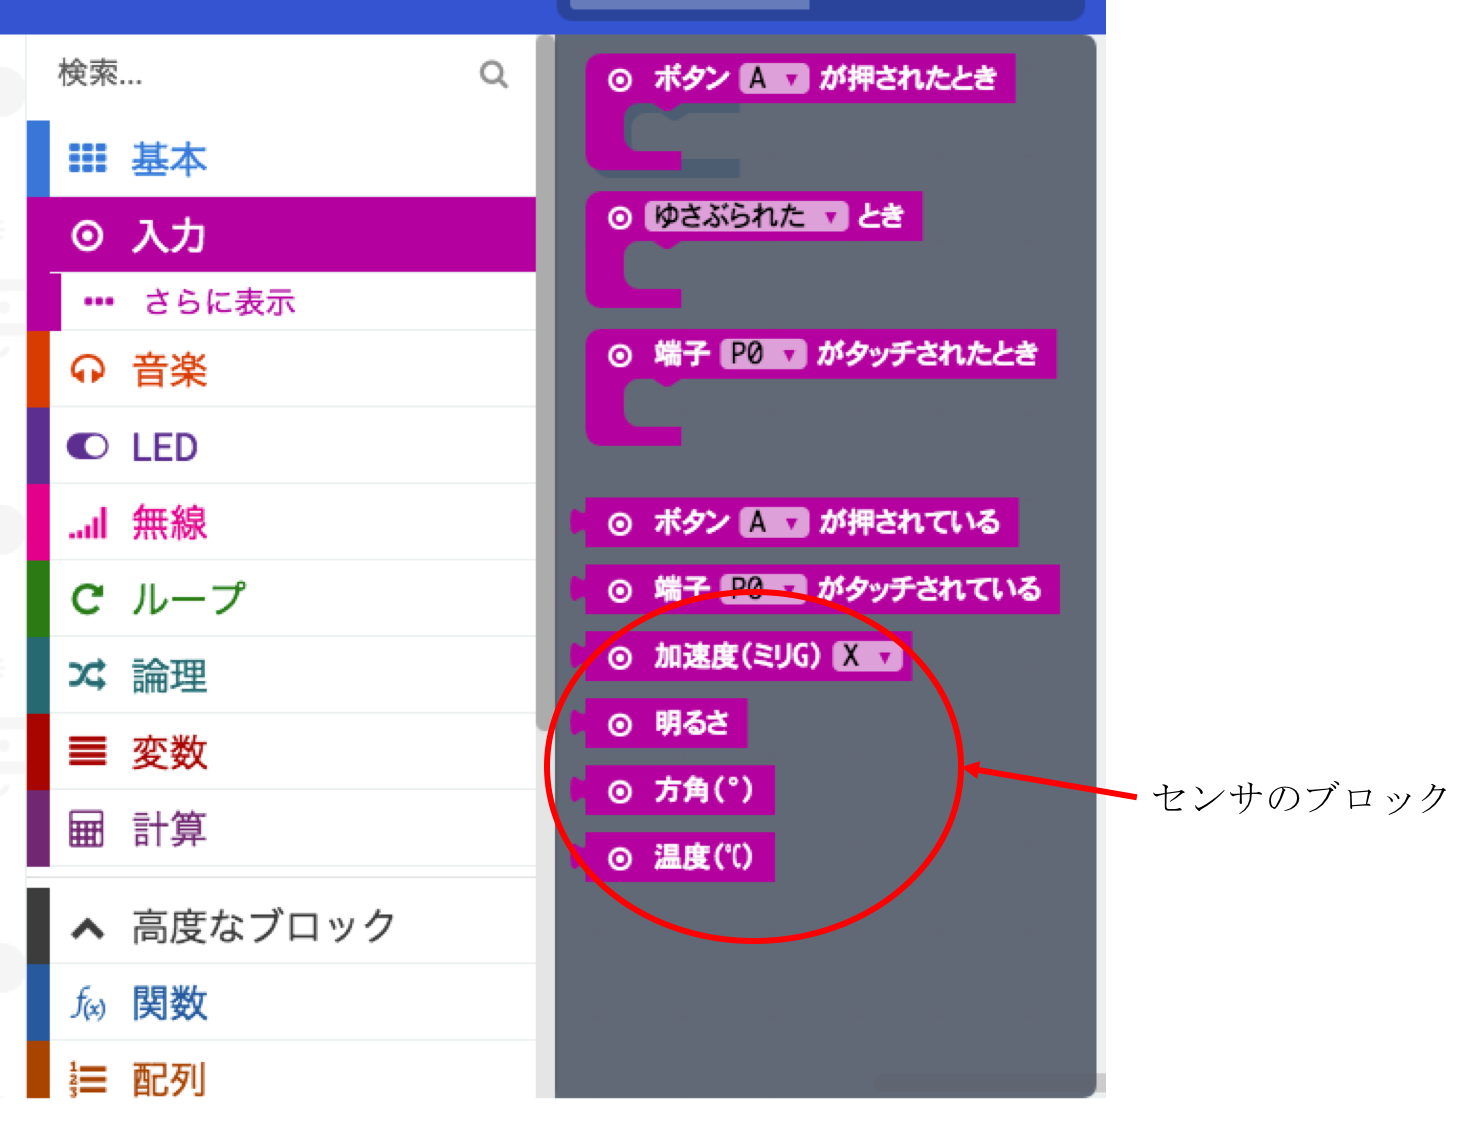
Task: Open button dropdown in が押されている block
Action: coord(773,522)
